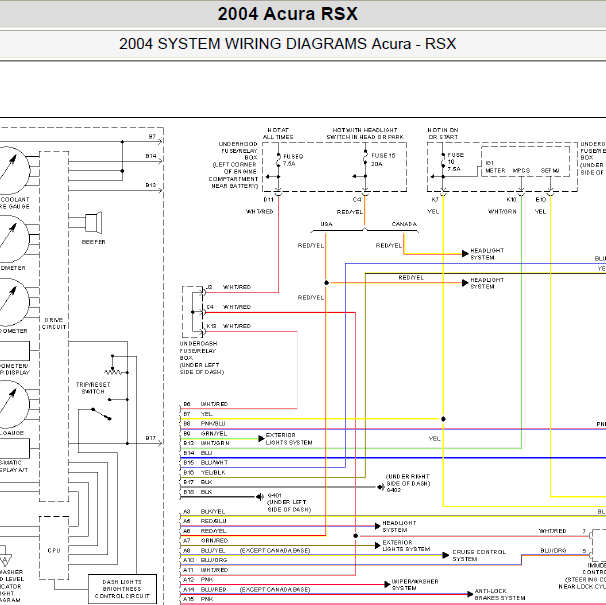Click EXTERIOR LIGHTS SYSTEM label beside B9 row
Image resolution: width=606 pixels, height=605 pixels.
click(289, 439)
